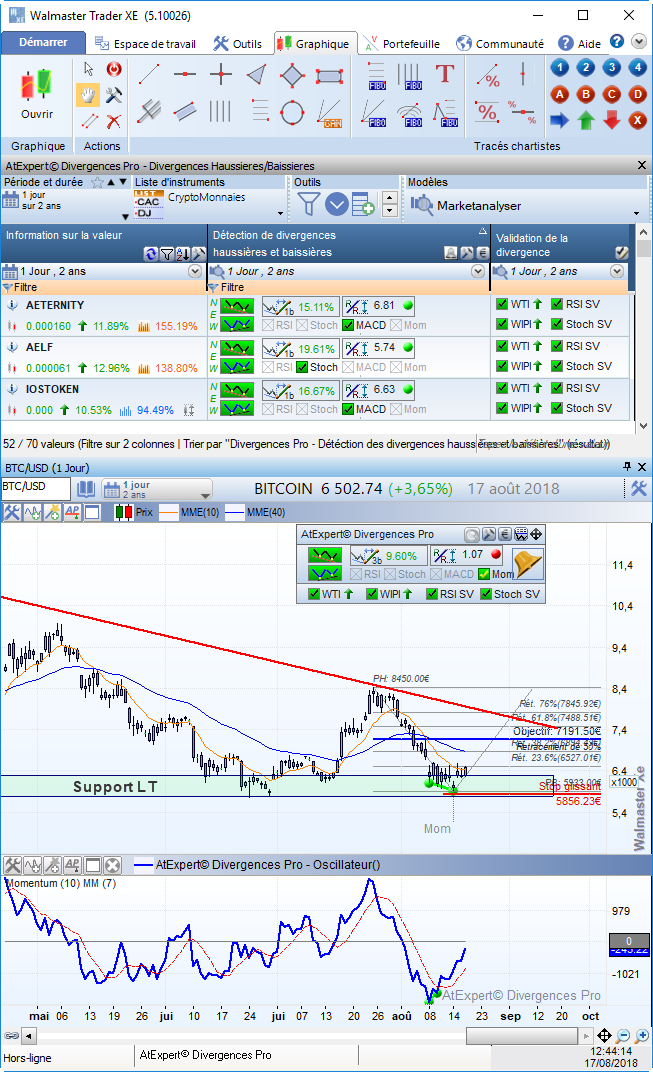The height and width of the screenshot is (1072, 653).
Task: Open the Aide menu
Action: tap(579, 44)
